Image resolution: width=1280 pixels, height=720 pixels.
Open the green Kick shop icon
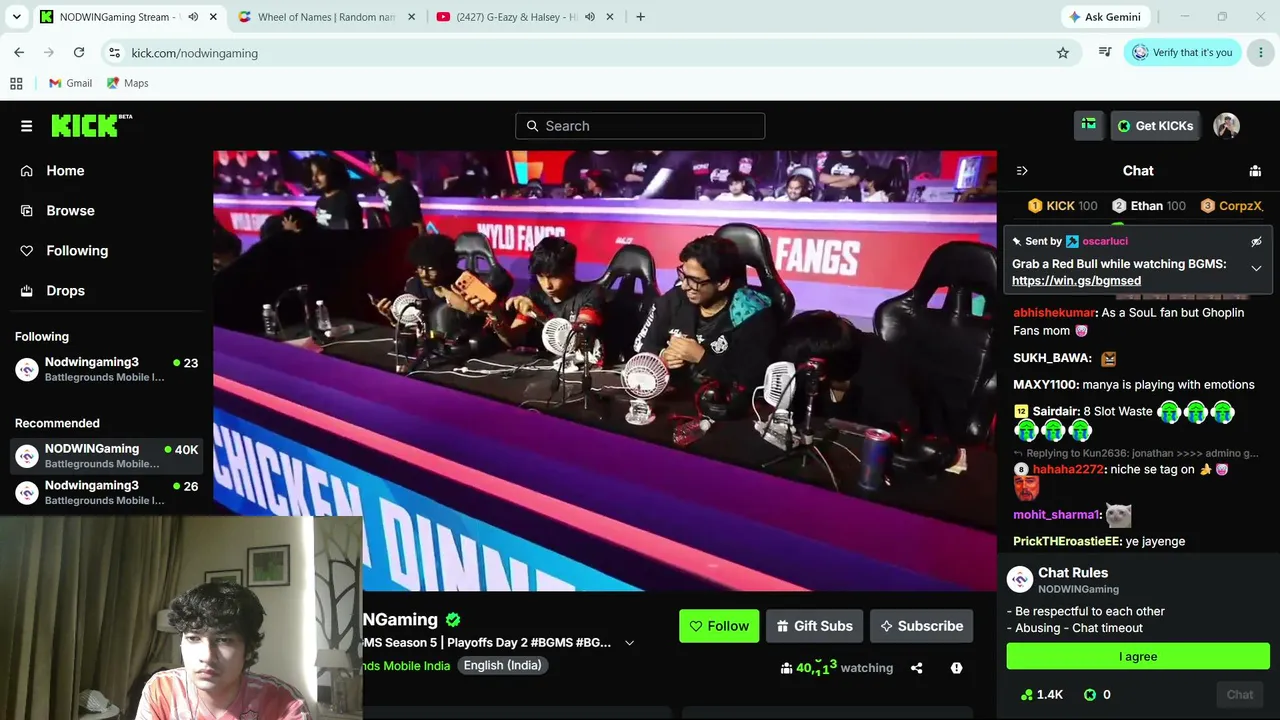tap(1089, 125)
